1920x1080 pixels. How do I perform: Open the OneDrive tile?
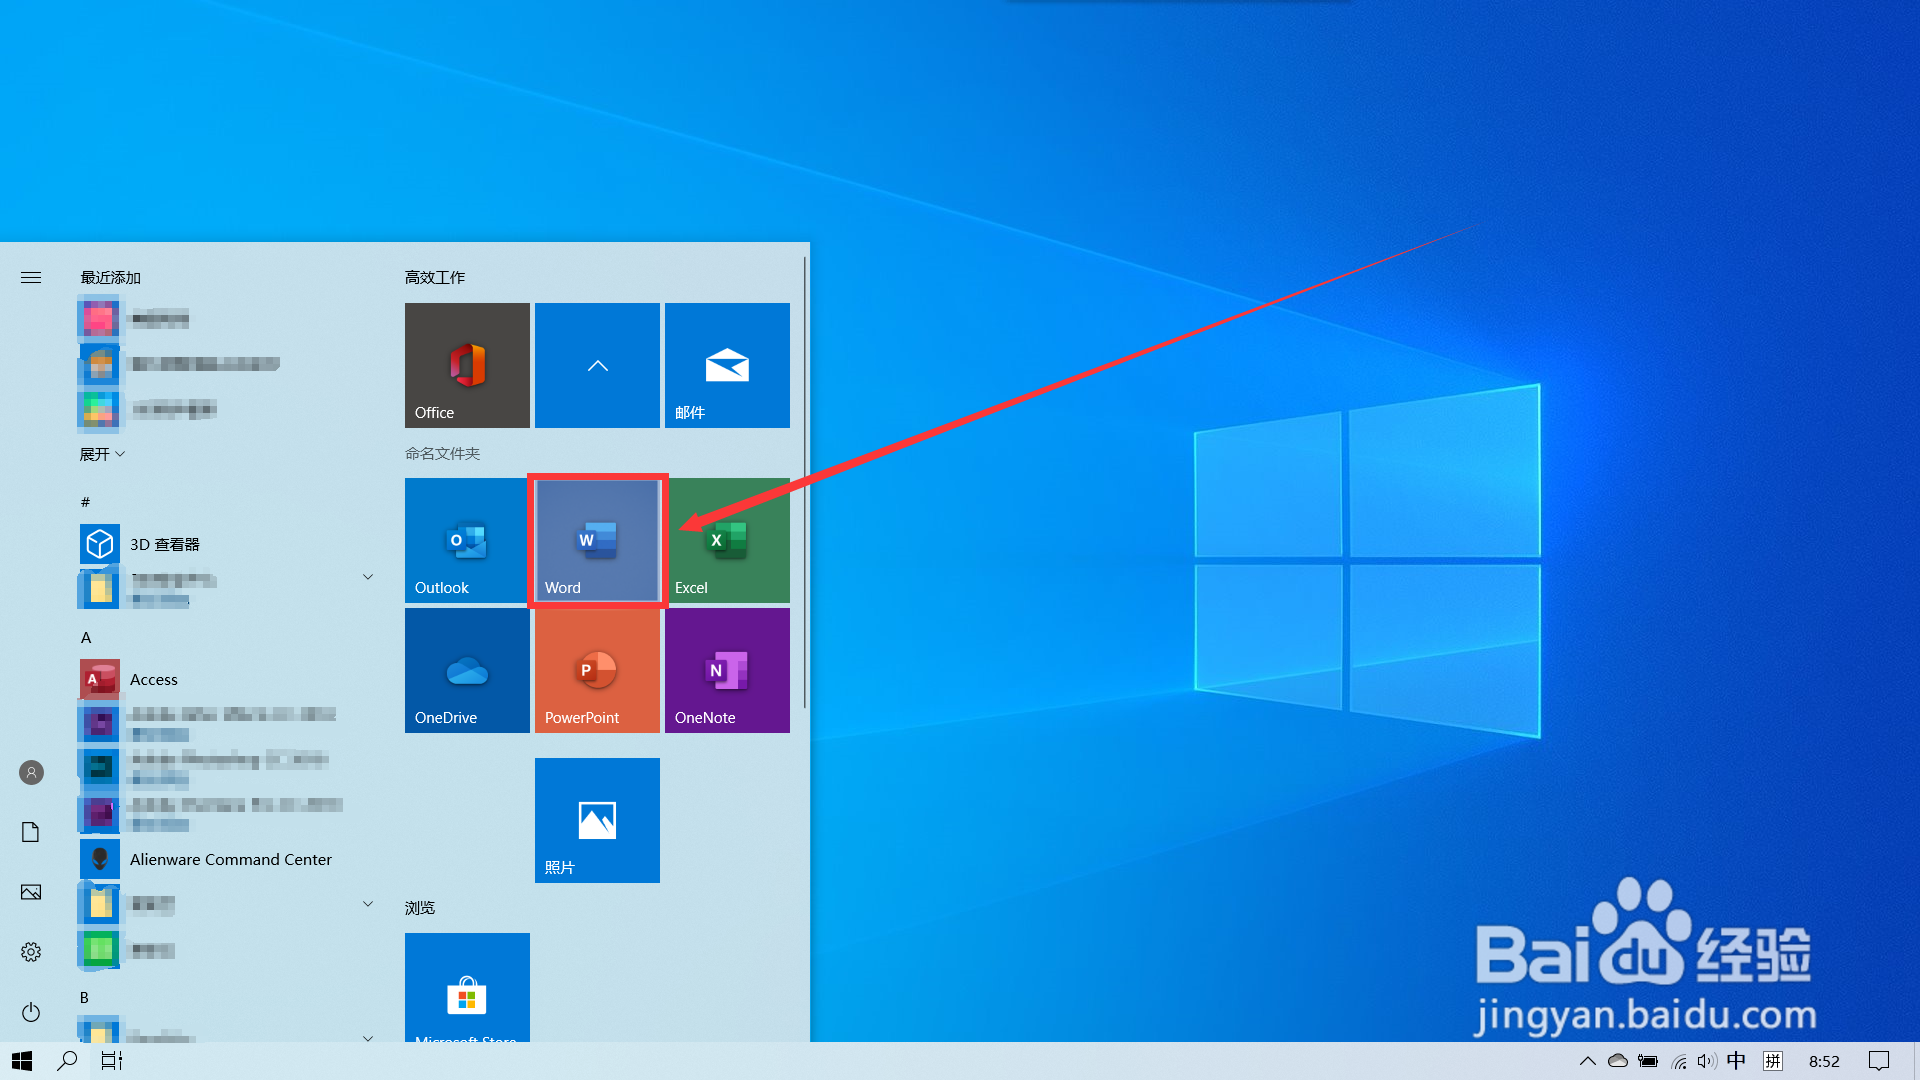pos(467,670)
